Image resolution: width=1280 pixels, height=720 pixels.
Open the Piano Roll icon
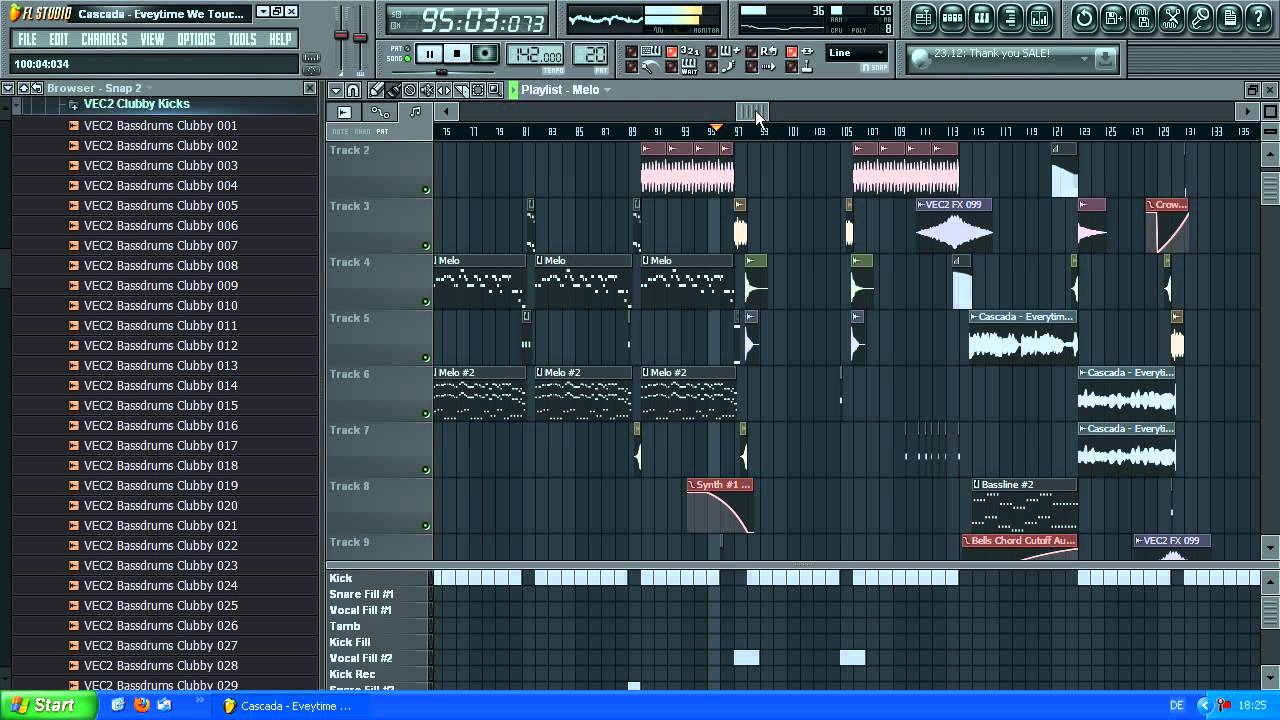pos(982,17)
